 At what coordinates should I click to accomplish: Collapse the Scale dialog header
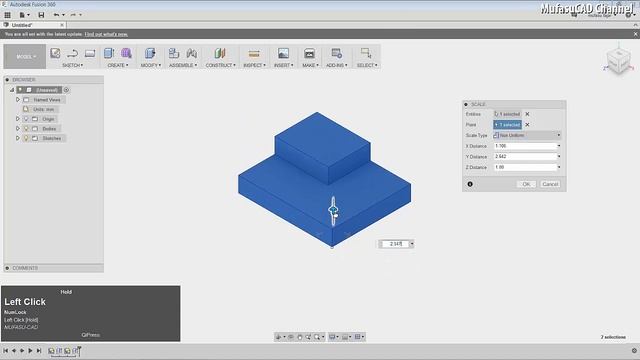(x=466, y=104)
